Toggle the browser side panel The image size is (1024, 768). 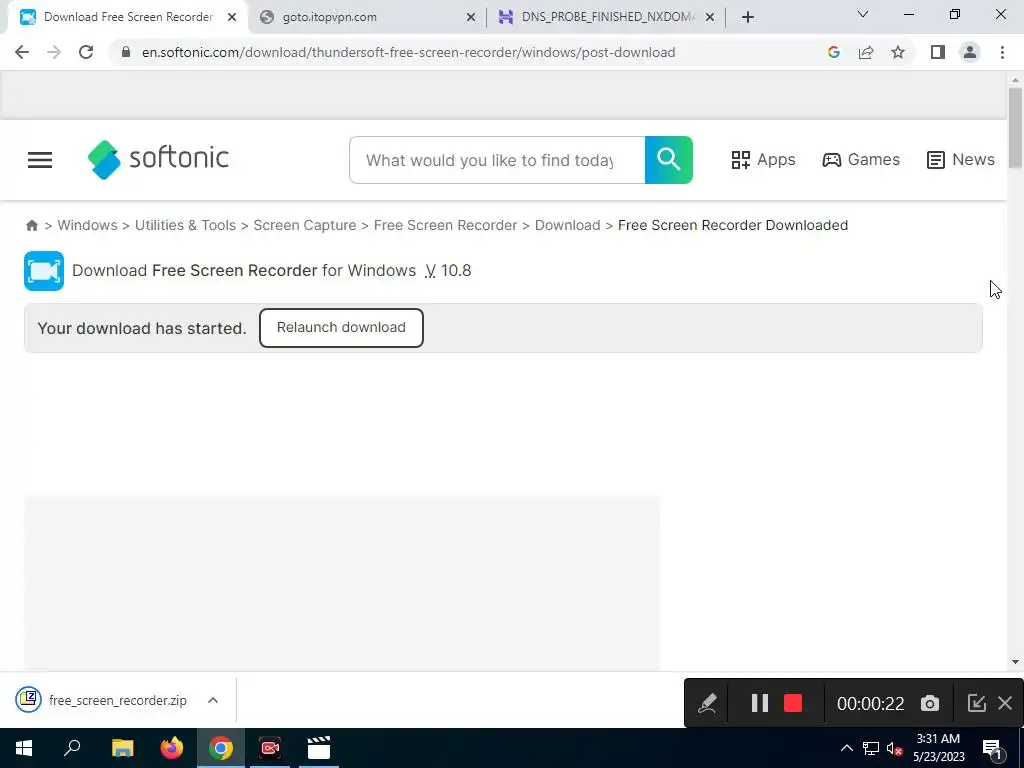point(938,52)
